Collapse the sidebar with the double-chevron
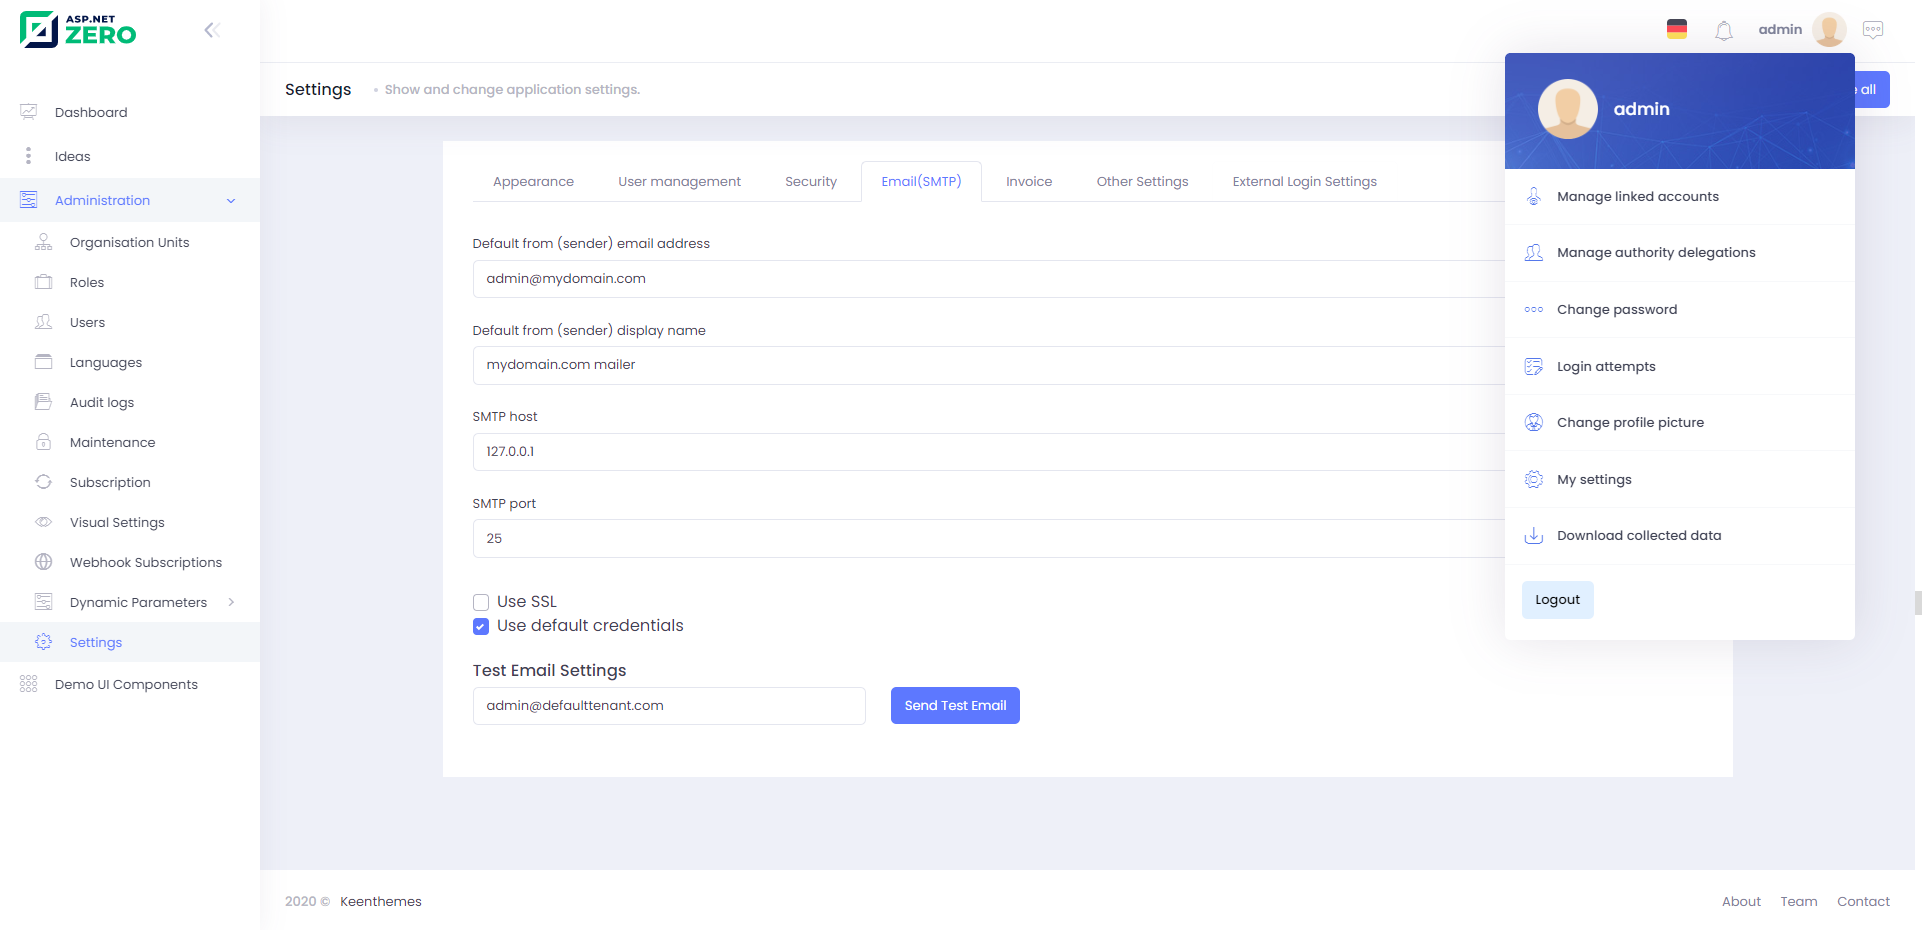Viewport: 1922px width, 930px height. click(x=213, y=30)
